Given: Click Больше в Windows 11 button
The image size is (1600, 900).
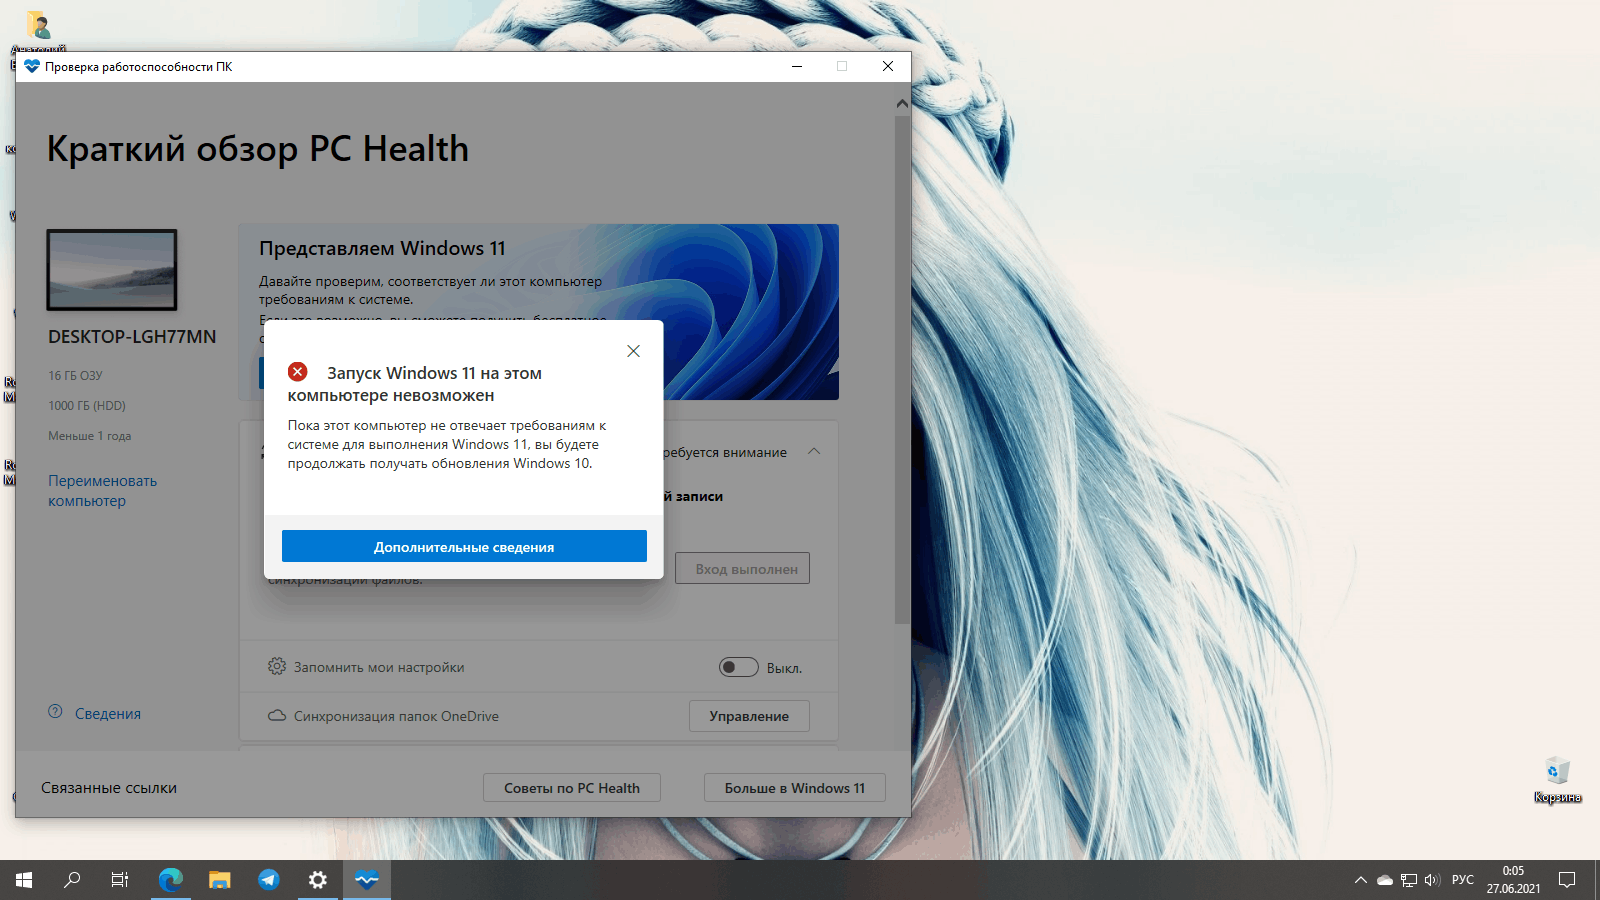Looking at the screenshot, I should pos(795,788).
